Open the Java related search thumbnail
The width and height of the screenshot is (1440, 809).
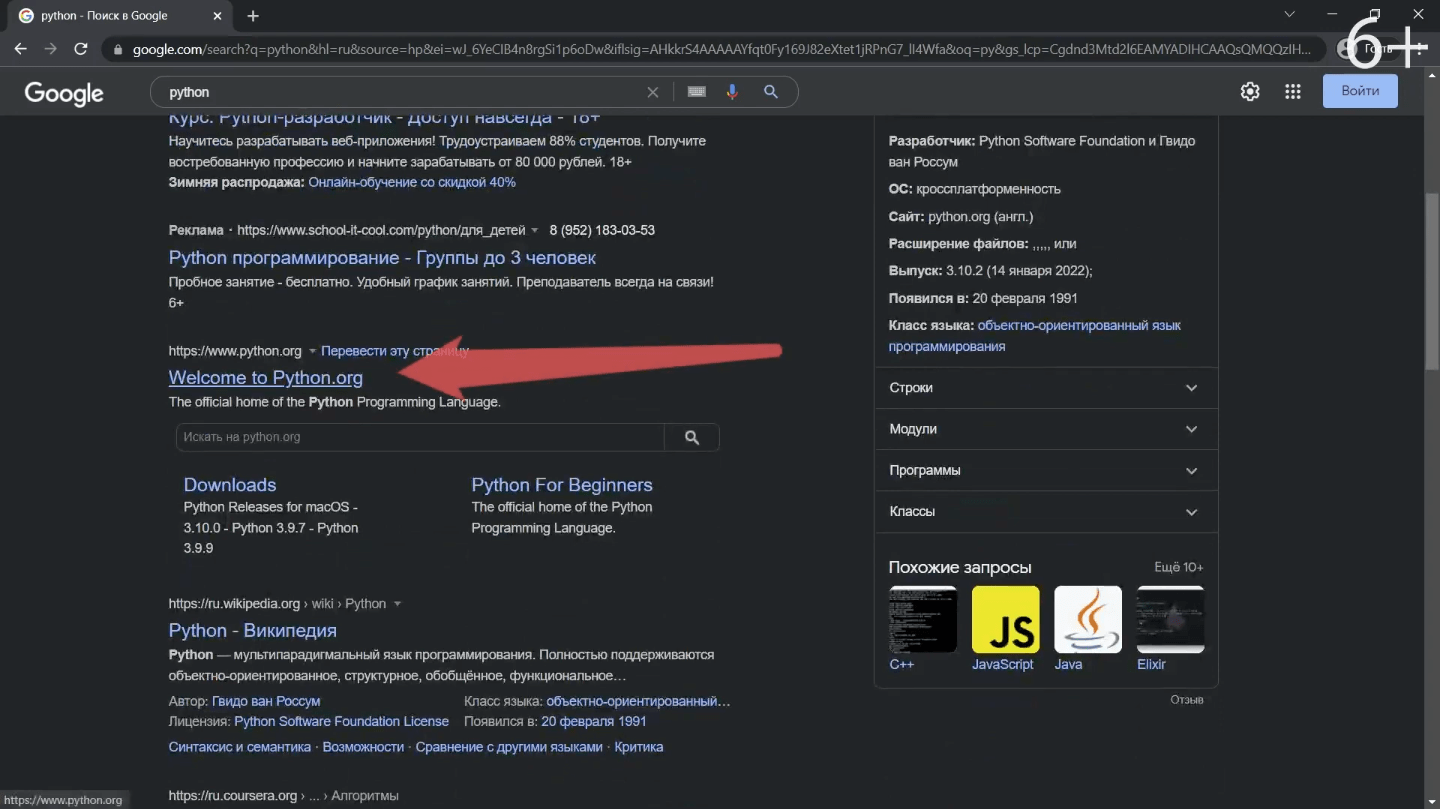pyautogui.click(x=1088, y=619)
